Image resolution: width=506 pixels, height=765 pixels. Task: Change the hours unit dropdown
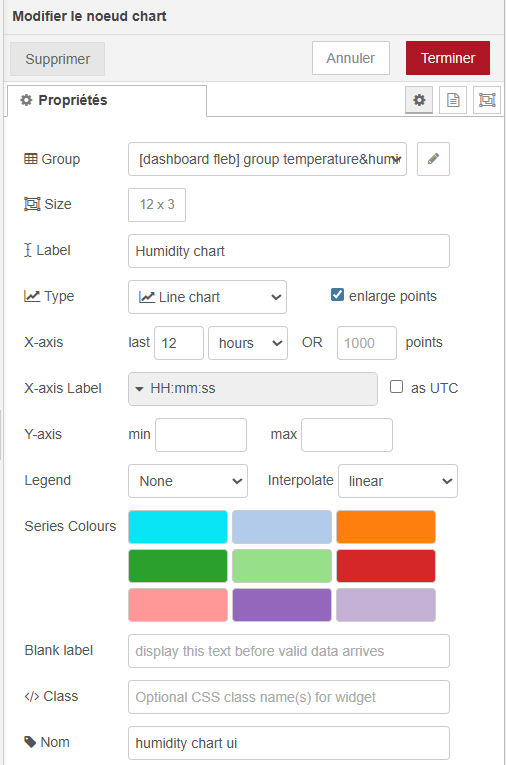pos(248,343)
